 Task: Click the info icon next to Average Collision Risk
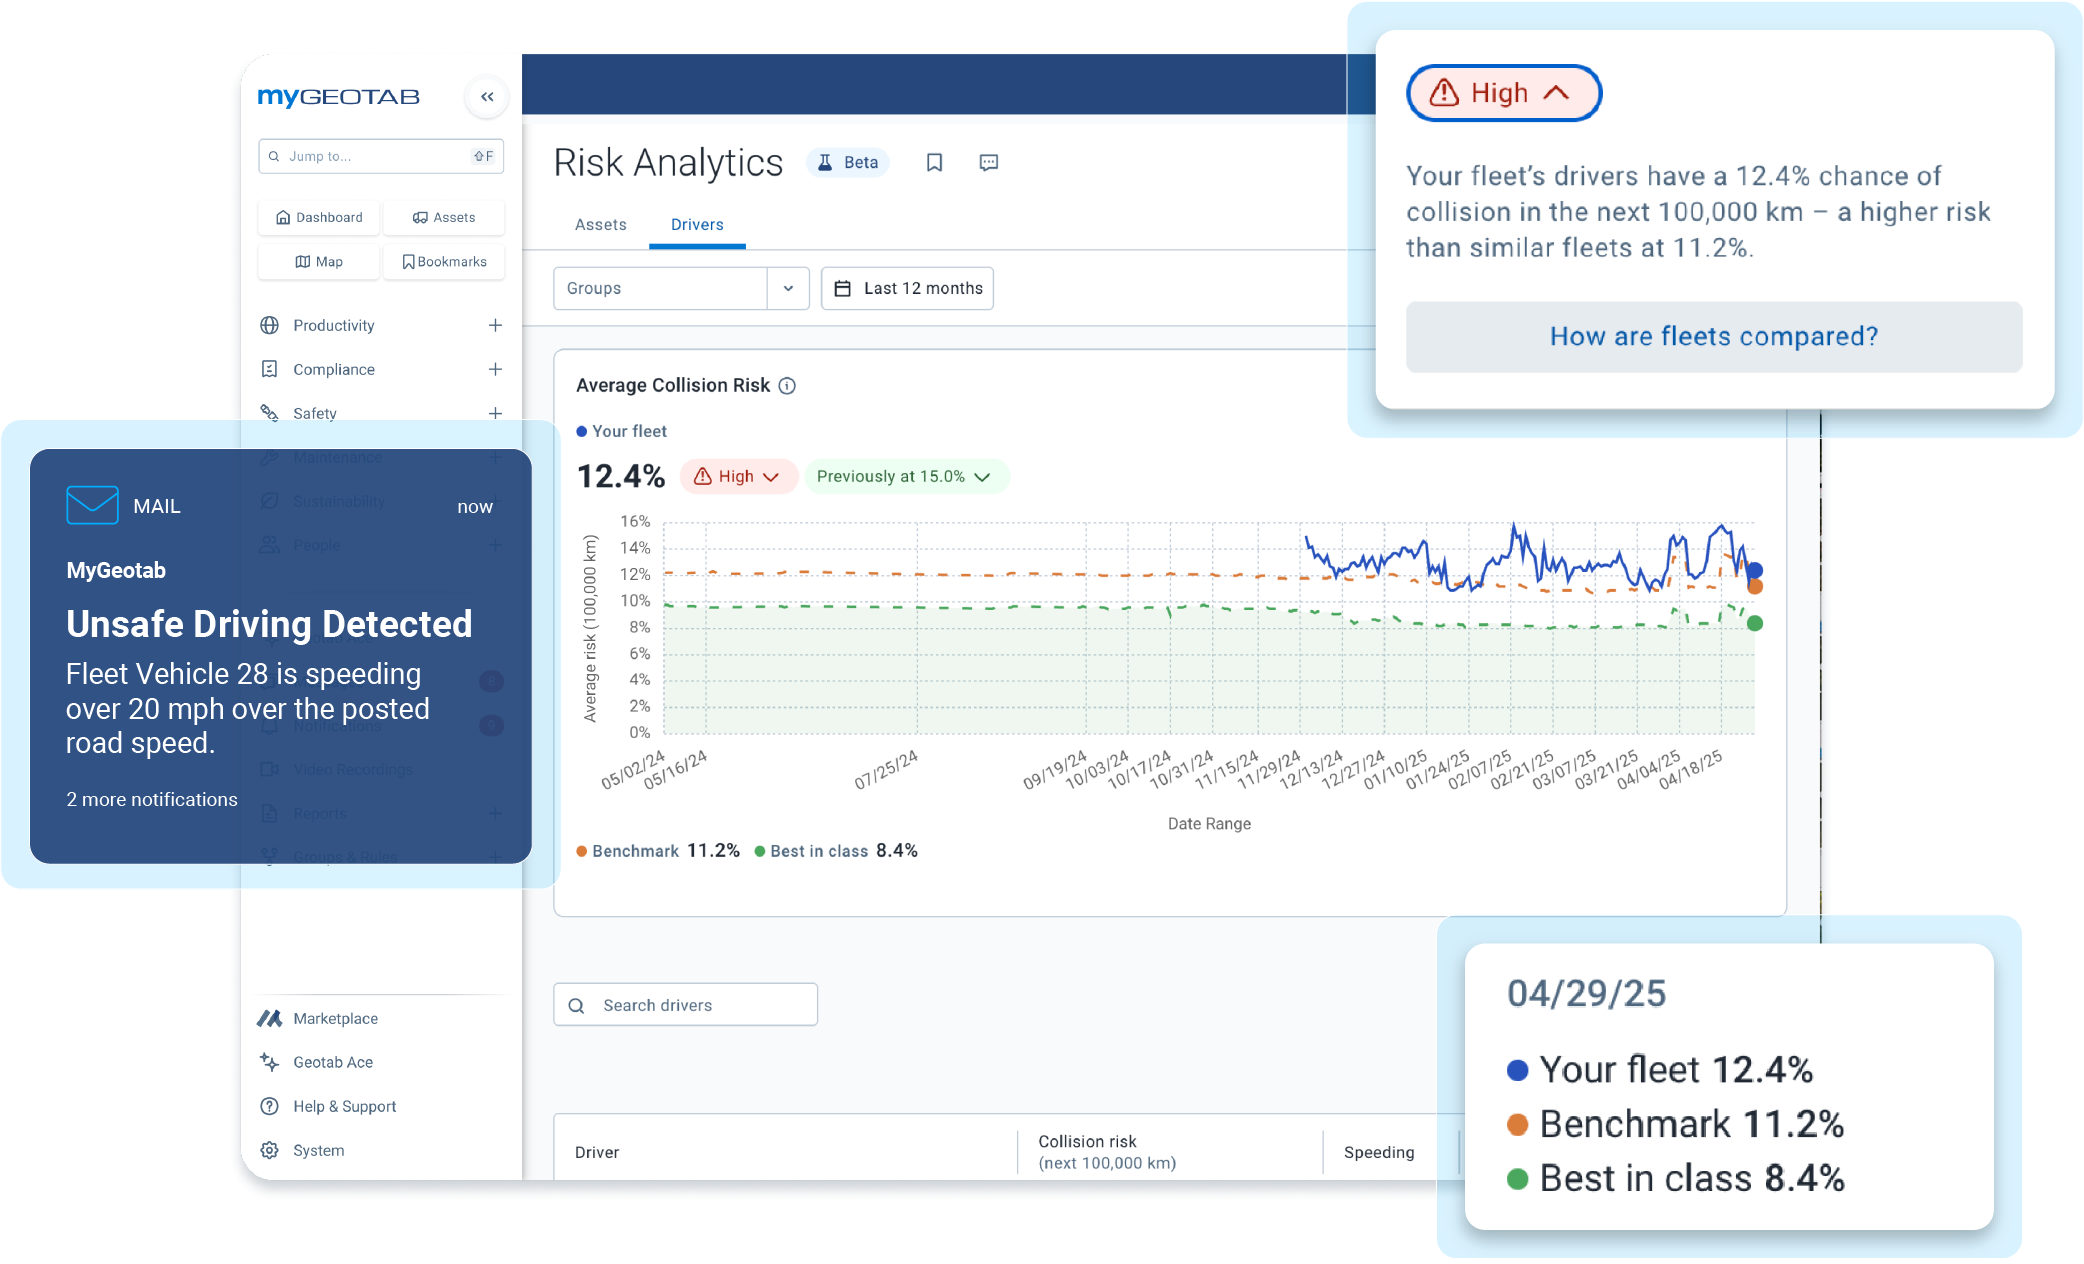coord(787,385)
